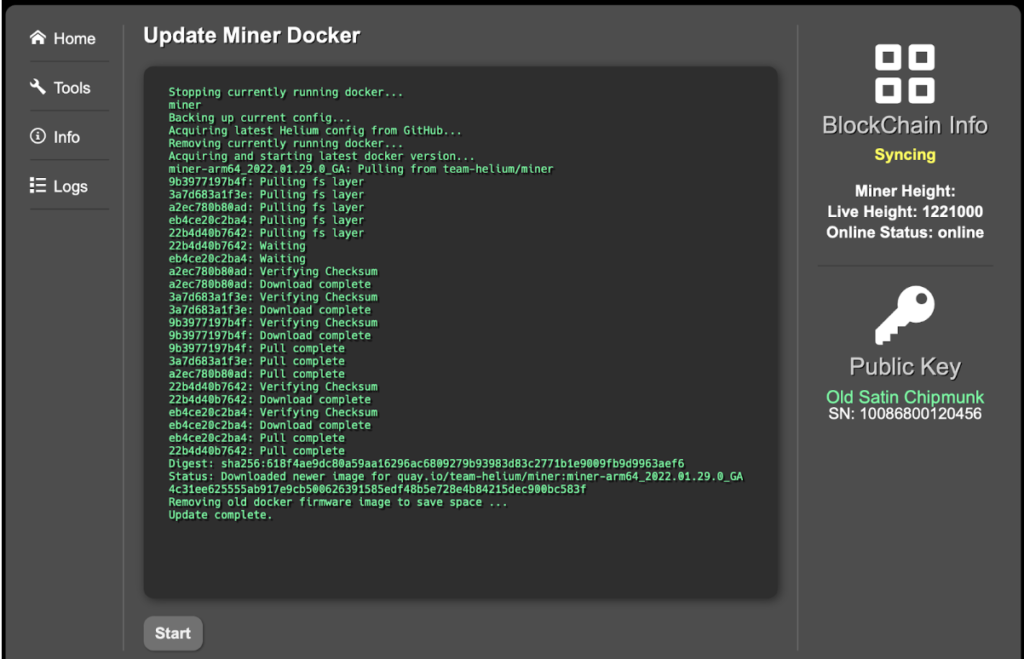Open the Info menu label
1024x659 pixels.
pyautogui.click(x=67, y=137)
